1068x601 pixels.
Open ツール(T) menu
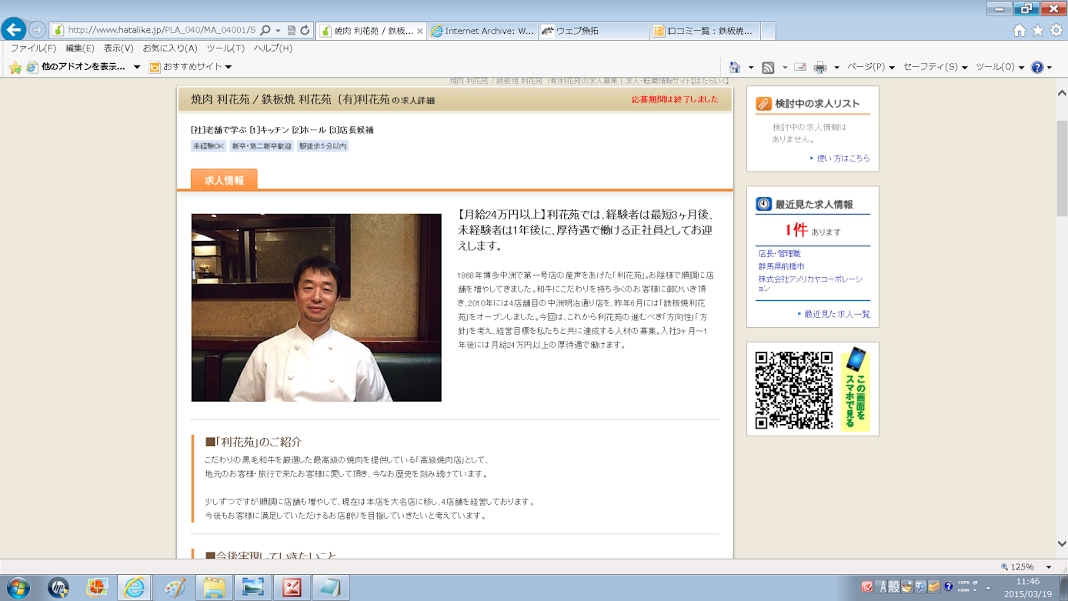[x=225, y=48]
